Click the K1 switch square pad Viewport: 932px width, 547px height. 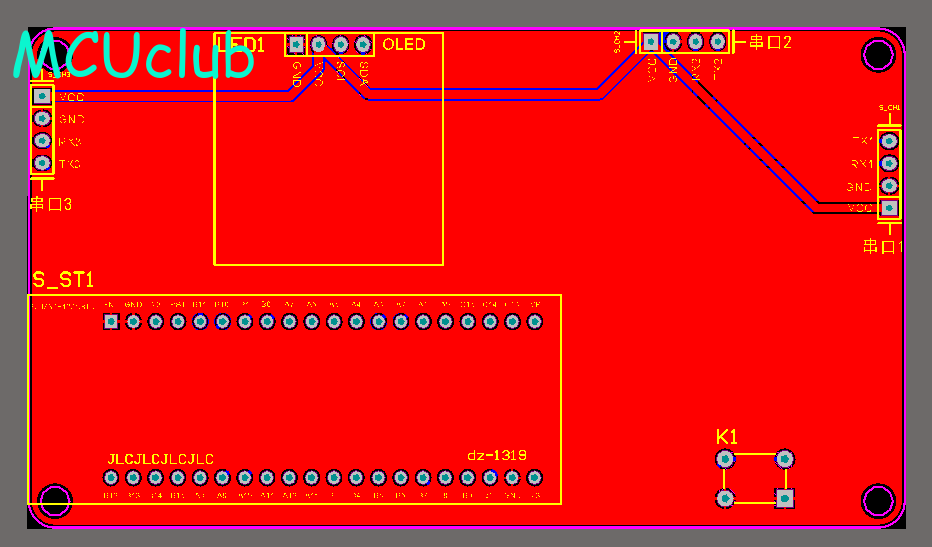785,498
